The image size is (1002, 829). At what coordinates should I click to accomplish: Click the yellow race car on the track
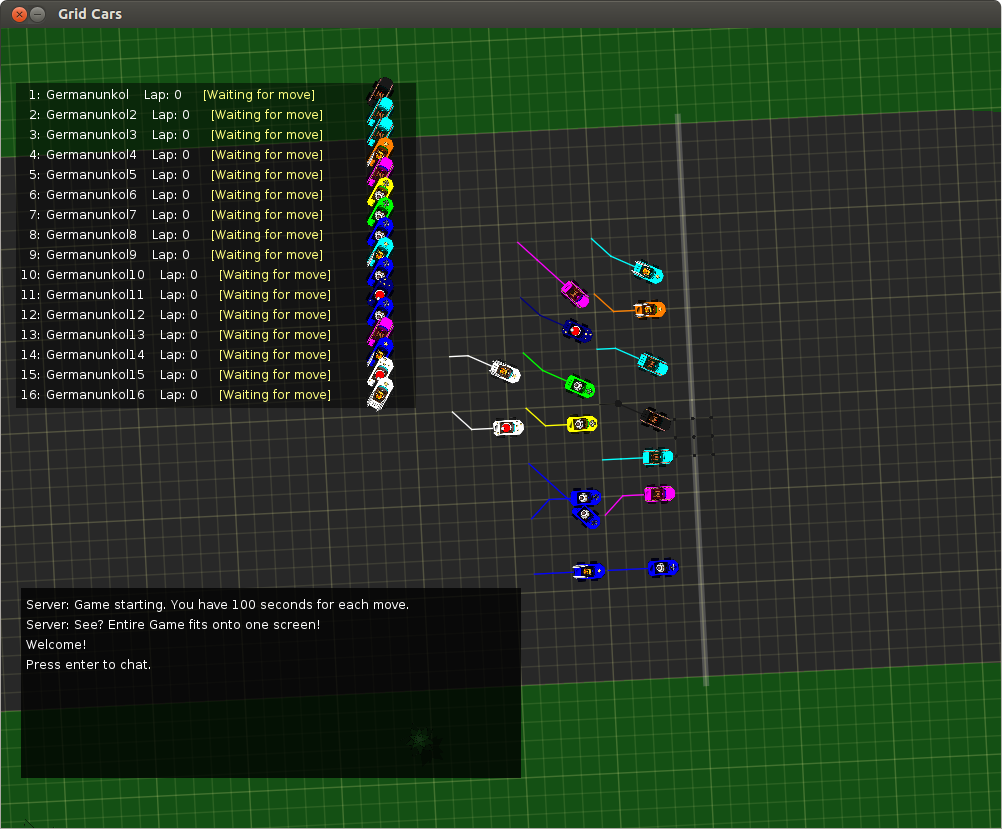point(582,424)
